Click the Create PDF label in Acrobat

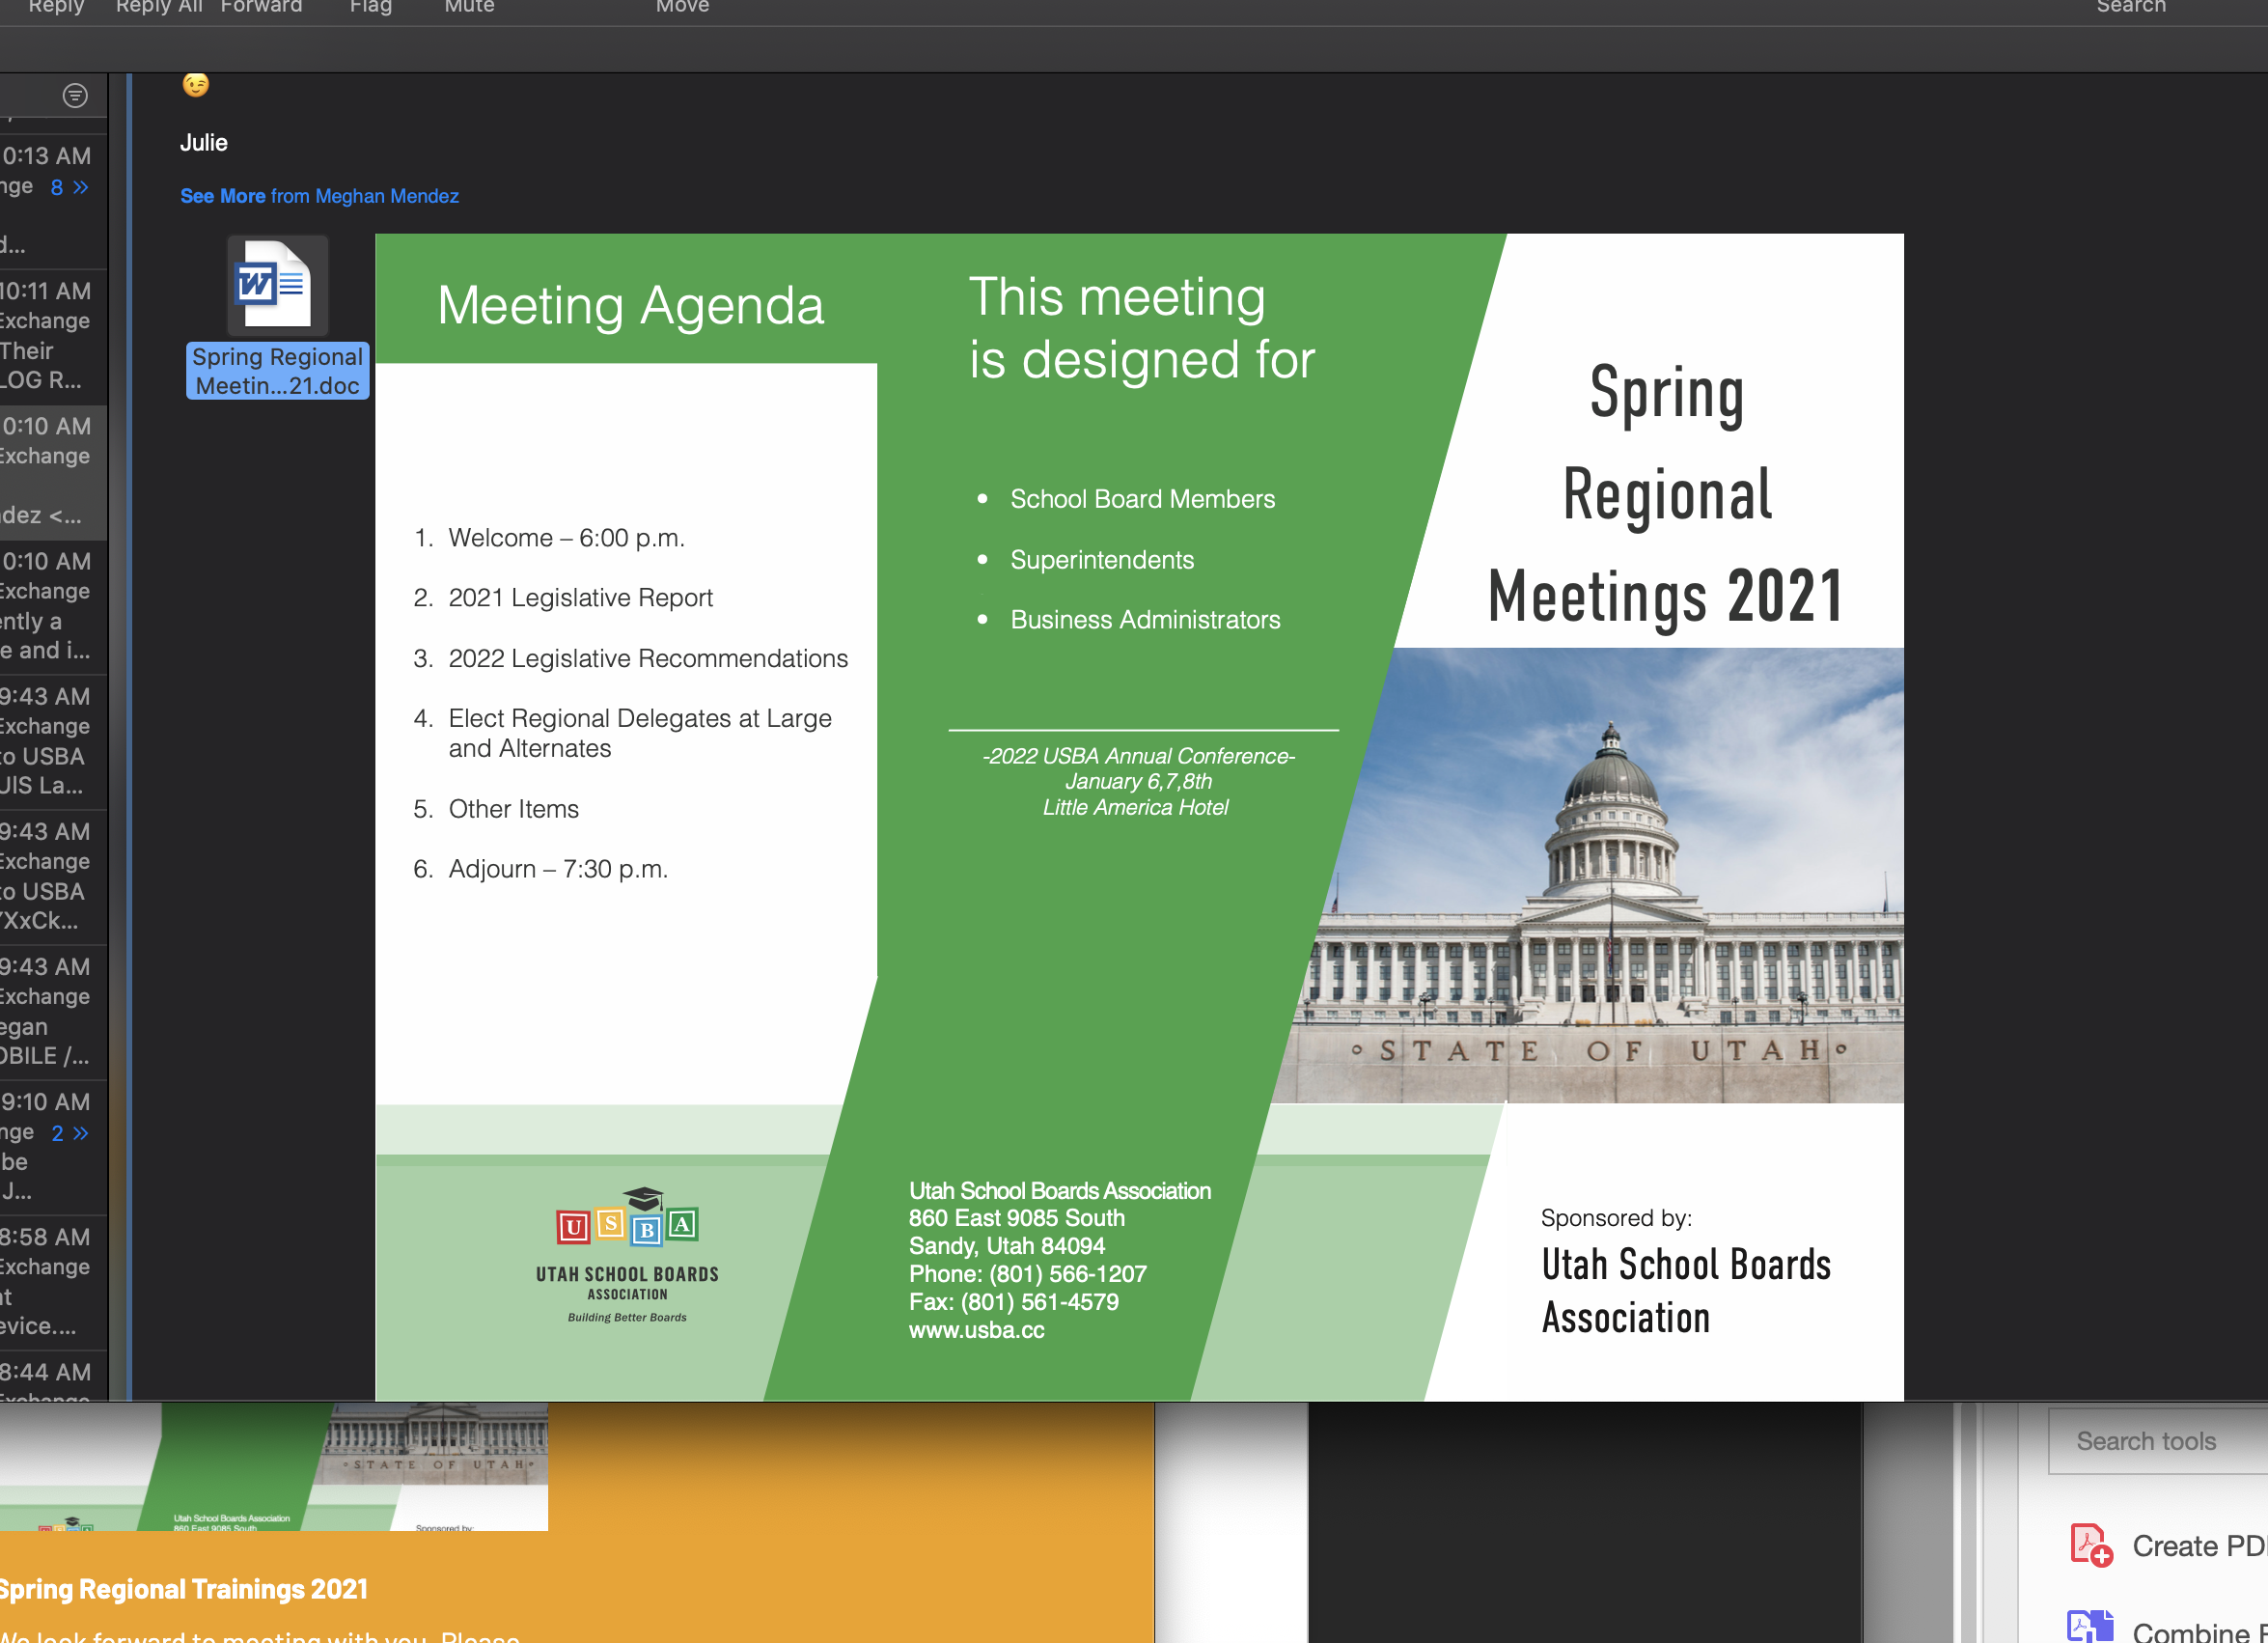point(2199,1546)
